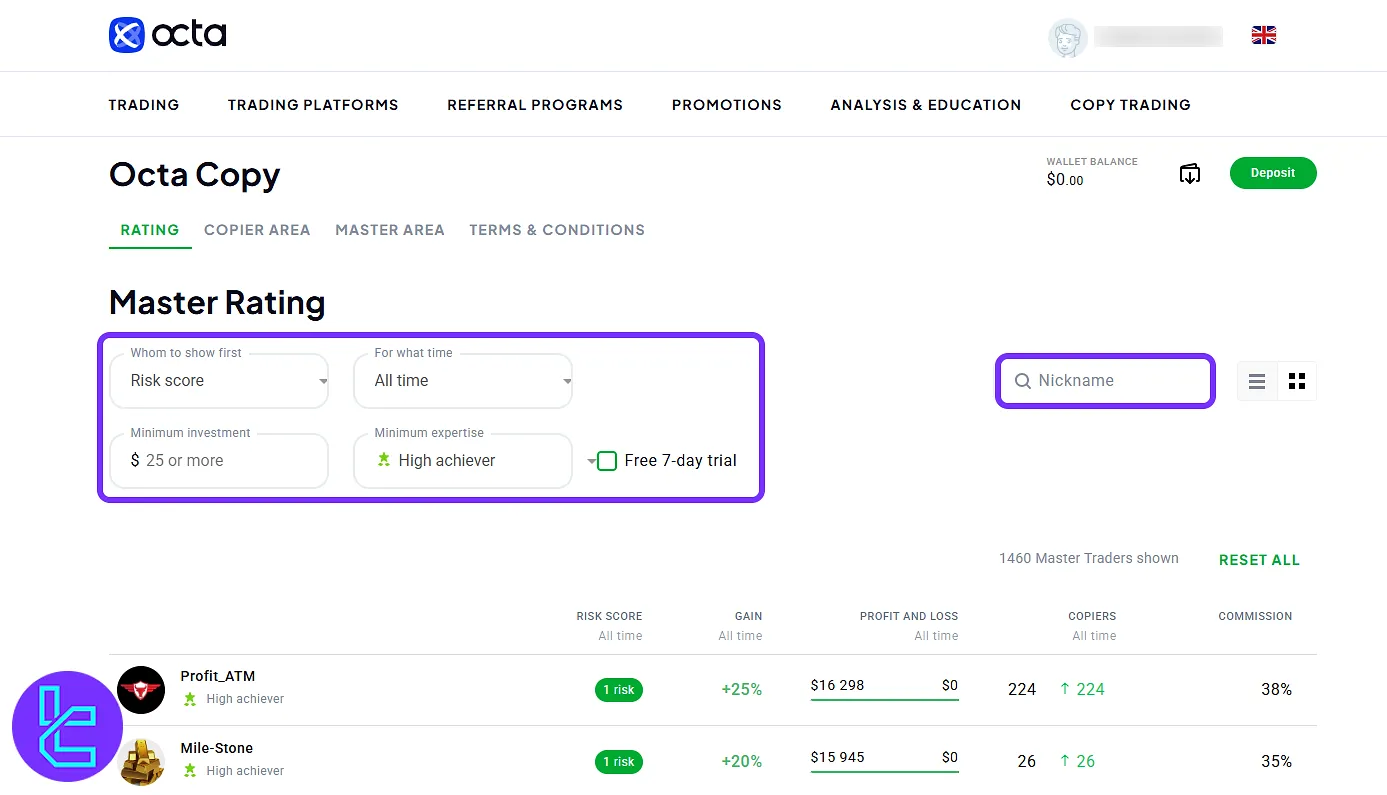
Task: Click the $15 945 profit value
Action: click(x=838, y=757)
